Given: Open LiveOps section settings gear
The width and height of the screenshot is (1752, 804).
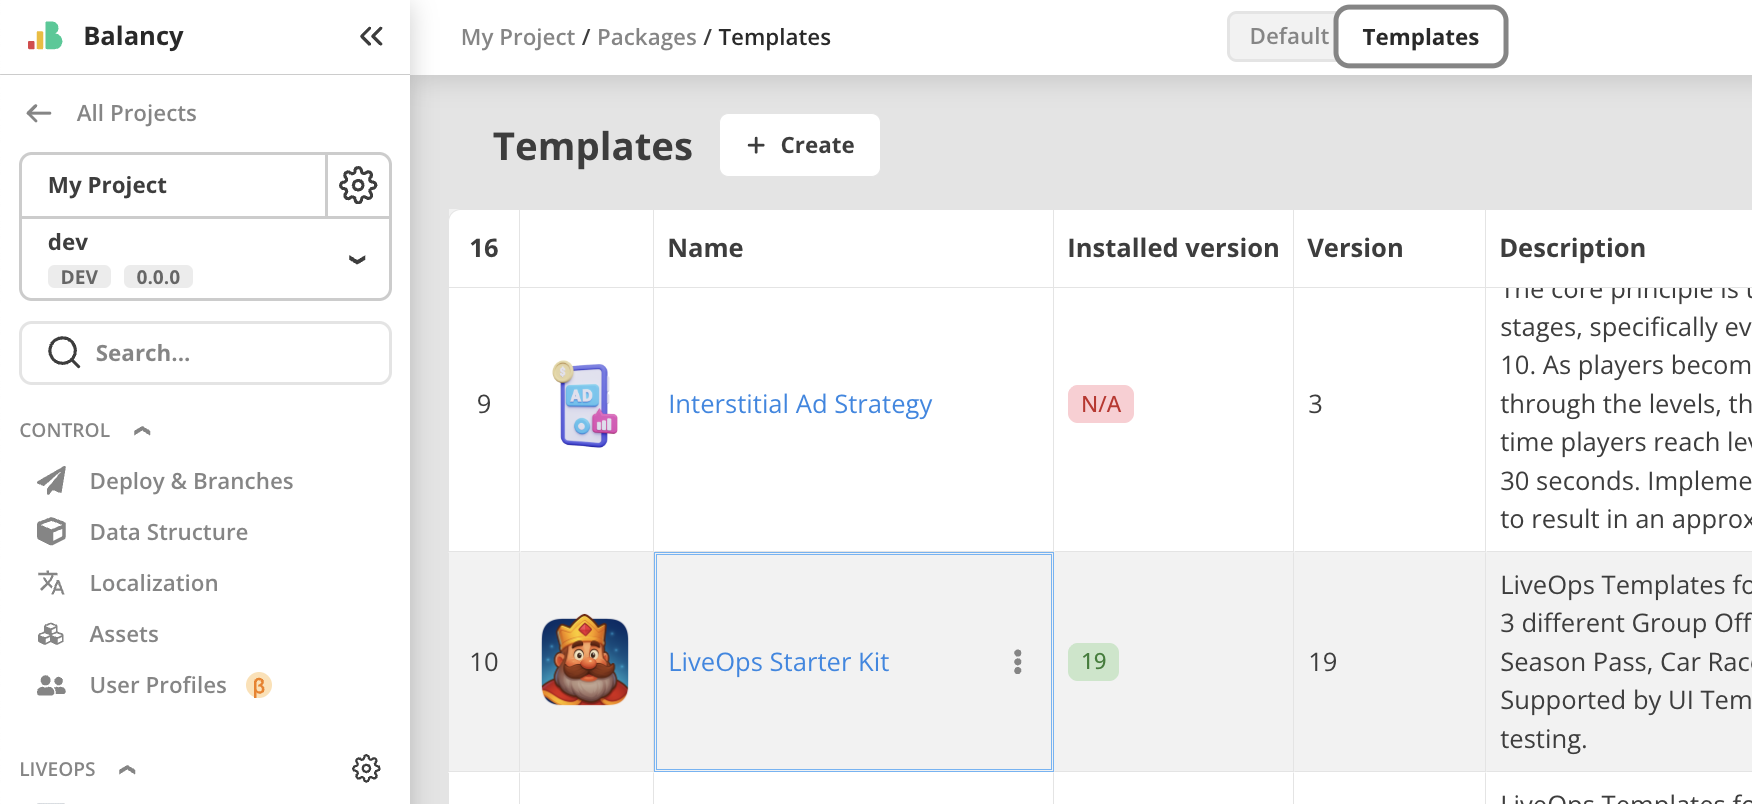Looking at the screenshot, I should [366, 768].
